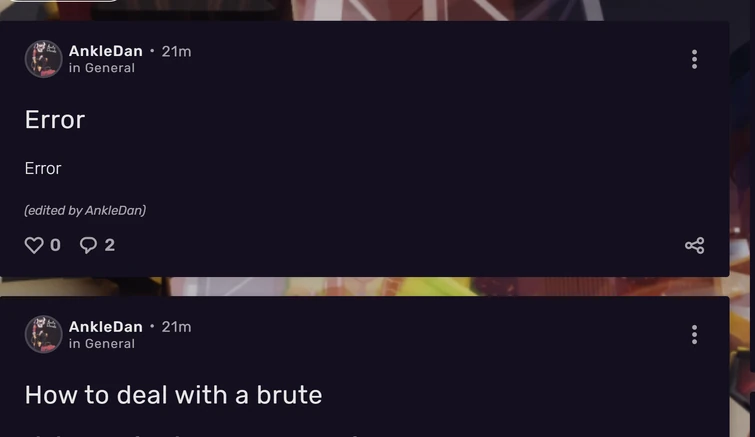Viewport: 755px width, 437px height.
Task: View AnkleDan's avatar on Error post
Action: click(x=43, y=59)
